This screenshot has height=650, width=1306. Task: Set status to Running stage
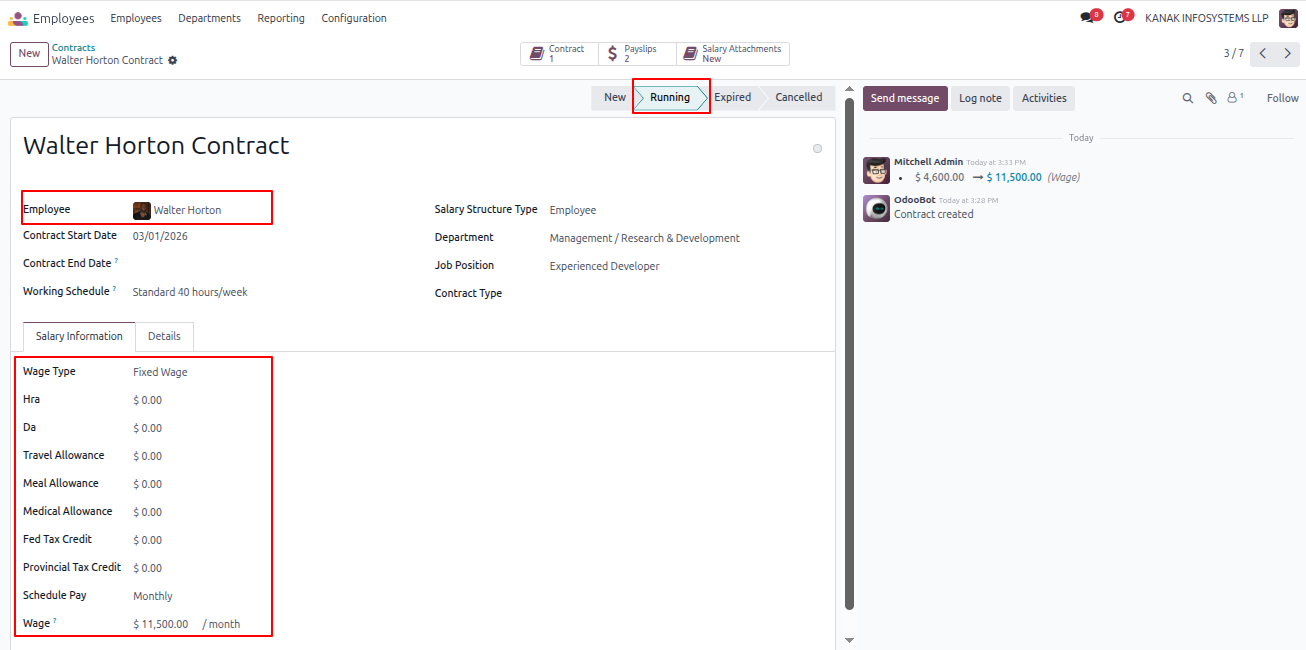coord(670,98)
